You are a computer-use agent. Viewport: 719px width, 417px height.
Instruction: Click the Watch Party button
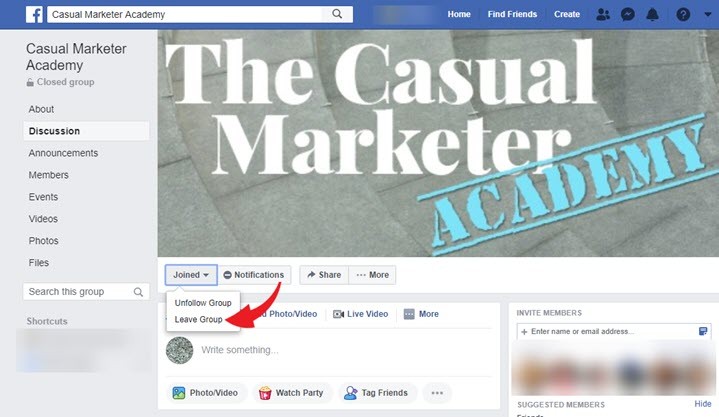pos(292,393)
